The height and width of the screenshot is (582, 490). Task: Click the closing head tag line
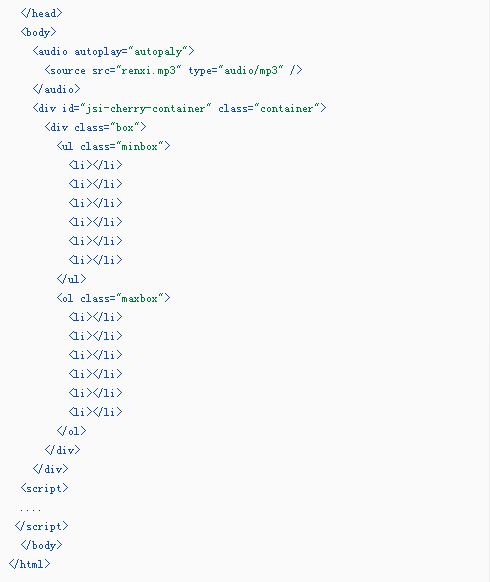(x=41, y=13)
